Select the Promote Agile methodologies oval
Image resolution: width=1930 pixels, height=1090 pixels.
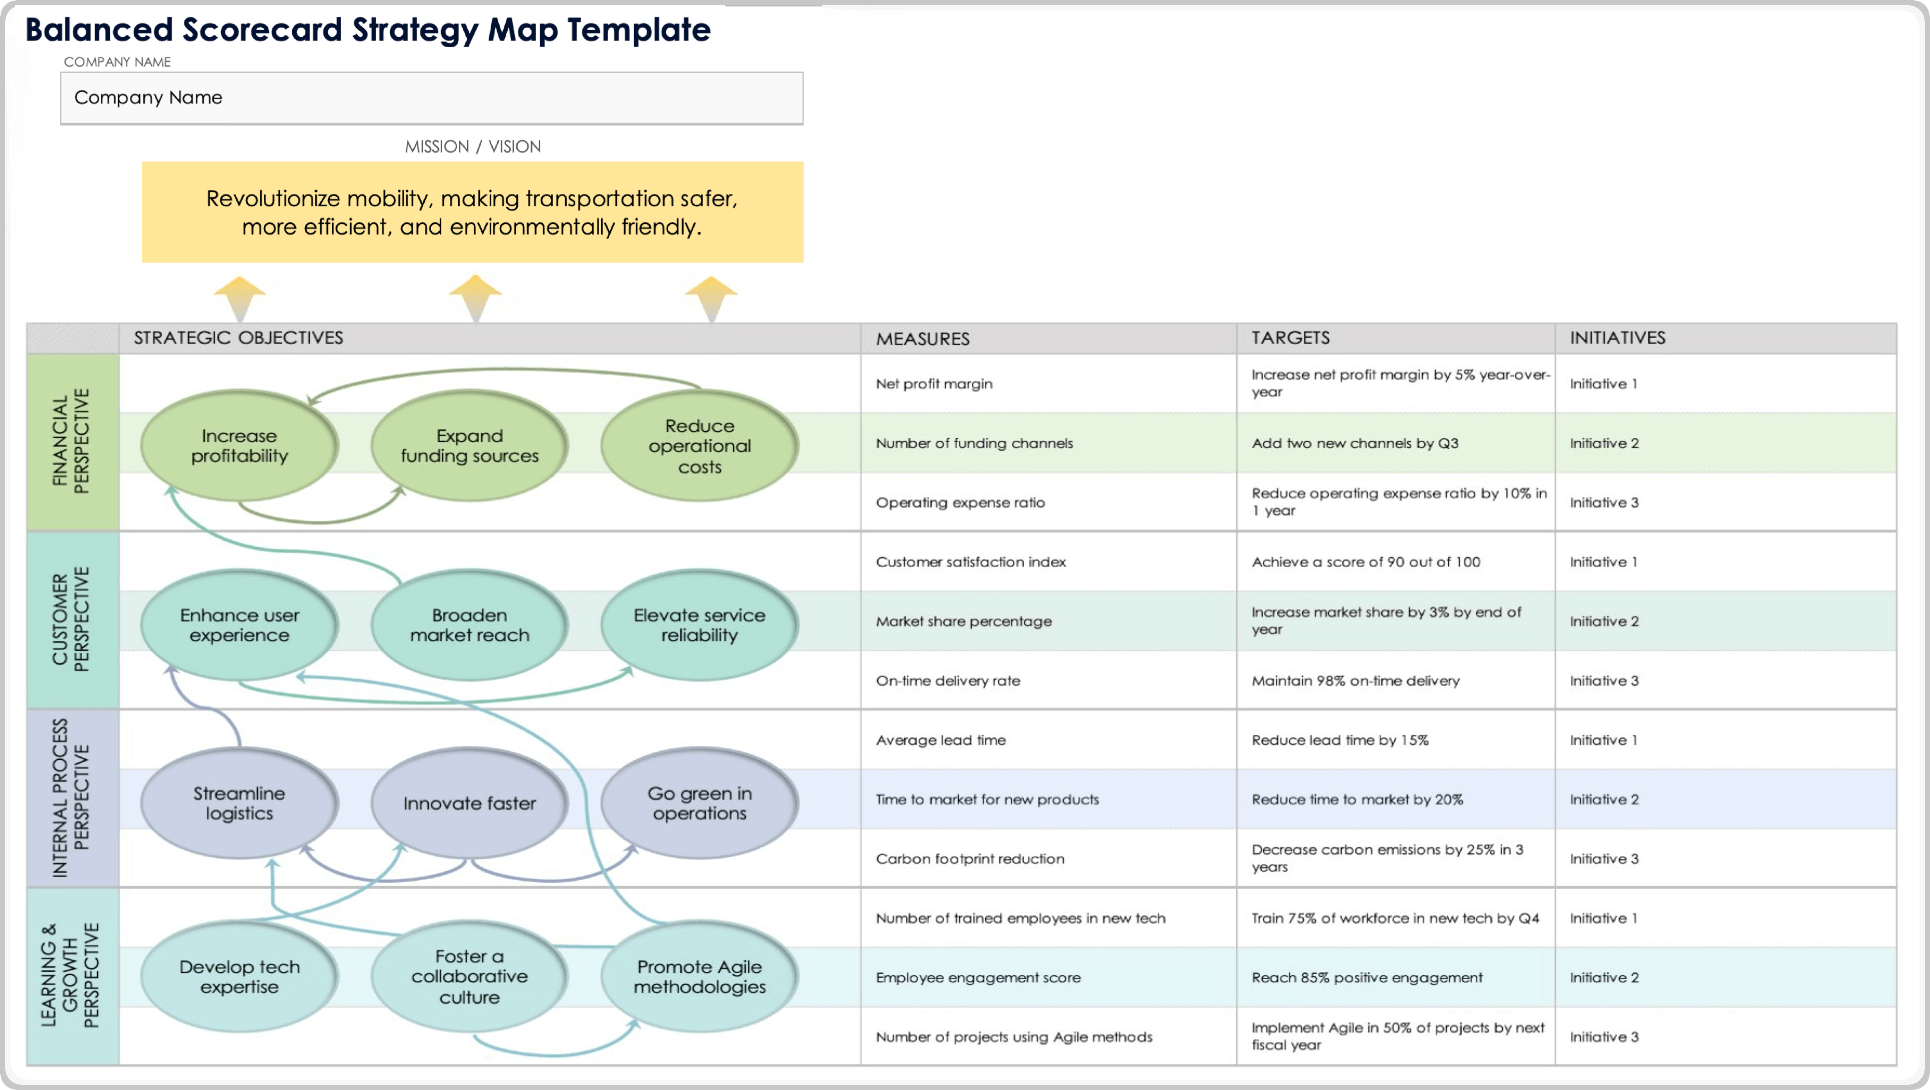tap(699, 977)
